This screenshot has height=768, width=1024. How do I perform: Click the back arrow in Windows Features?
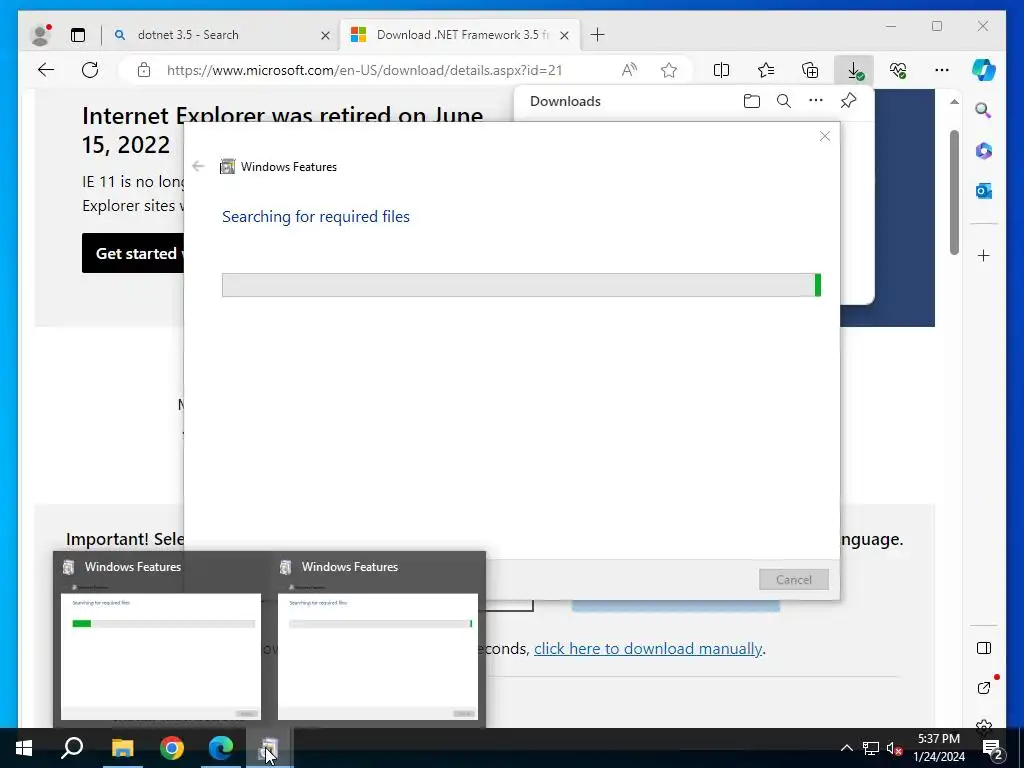(198, 166)
